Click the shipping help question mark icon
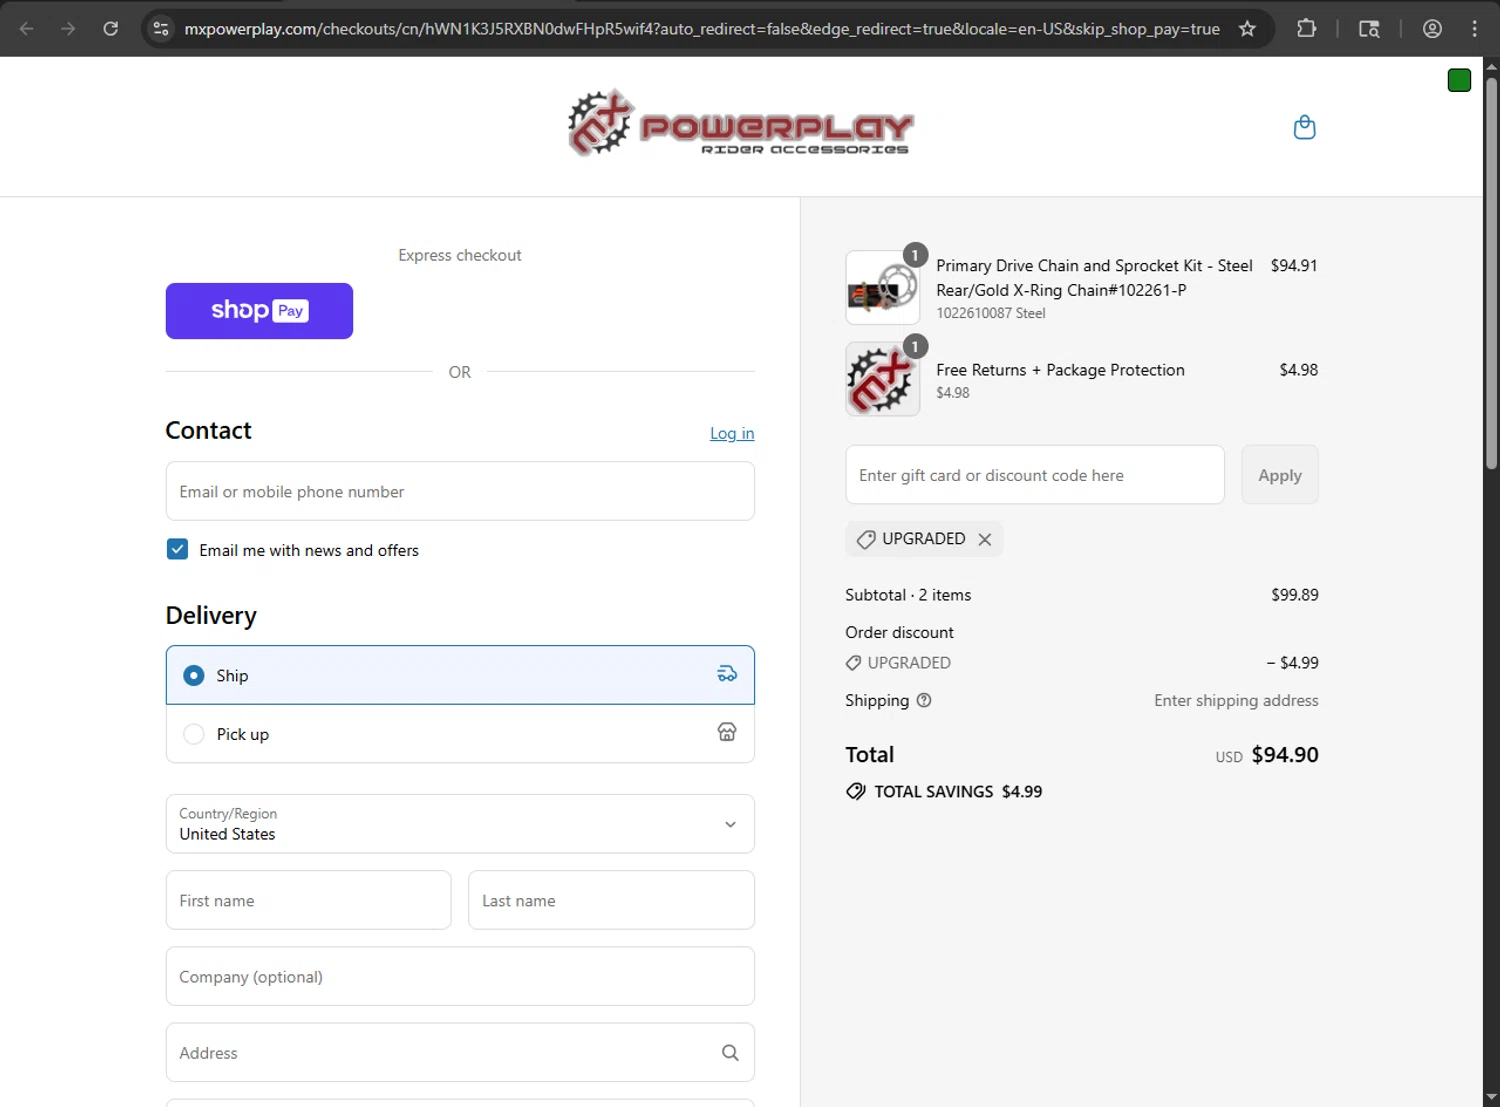Image resolution: width=1500 pixels, height=1107 pixels. (924, 700)
